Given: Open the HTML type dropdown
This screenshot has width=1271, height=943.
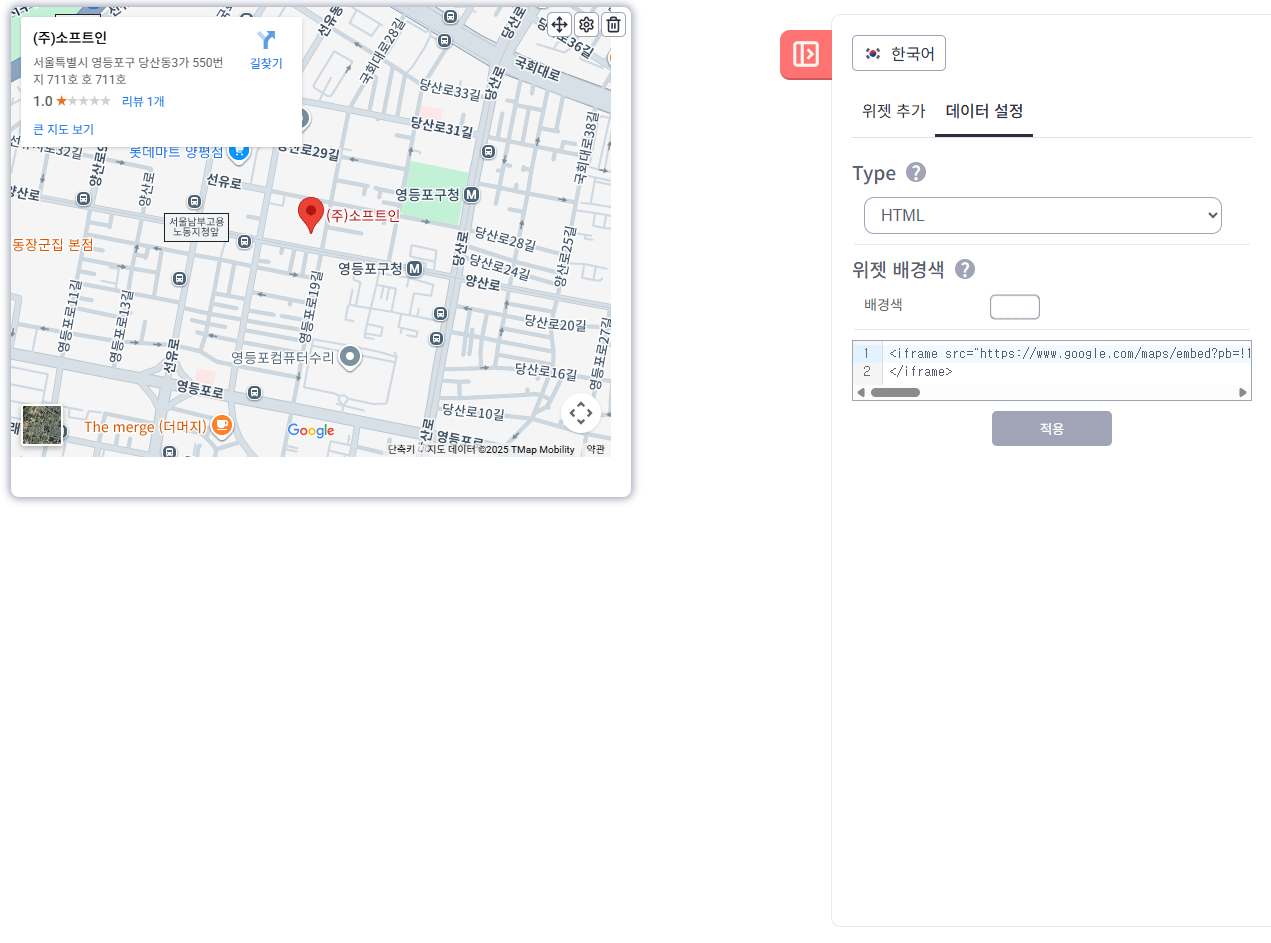Looking at the screenshot, I should [x=1042, y=215].
